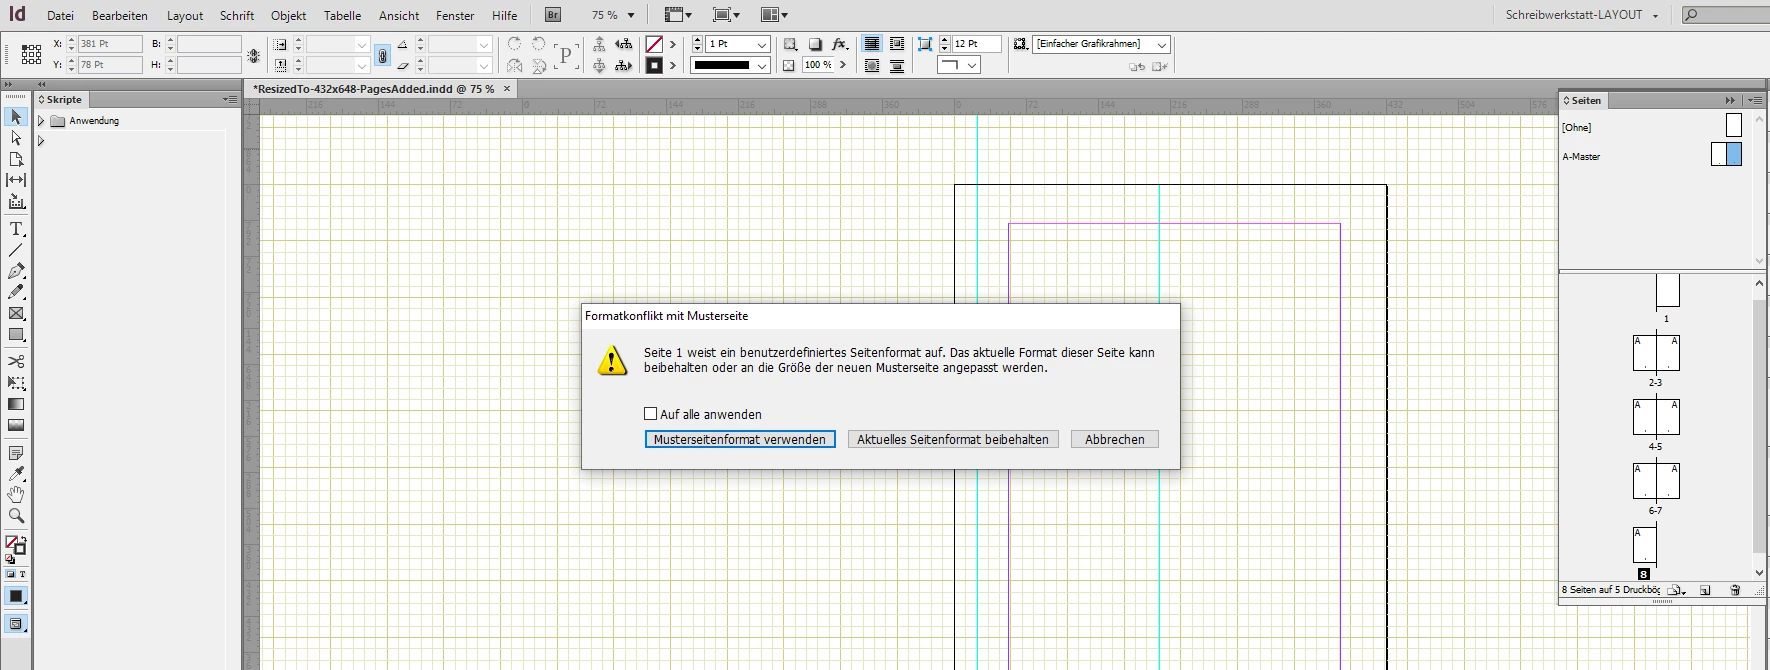Click the X position field 381 Pt

[110, 44]
